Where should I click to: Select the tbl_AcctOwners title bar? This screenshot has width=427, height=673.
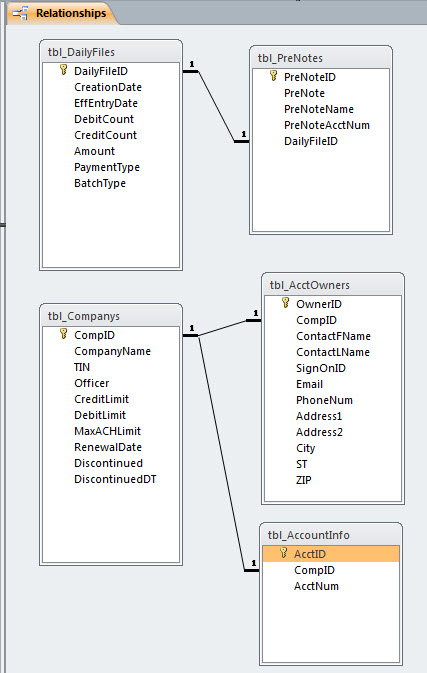click(333, 285)
